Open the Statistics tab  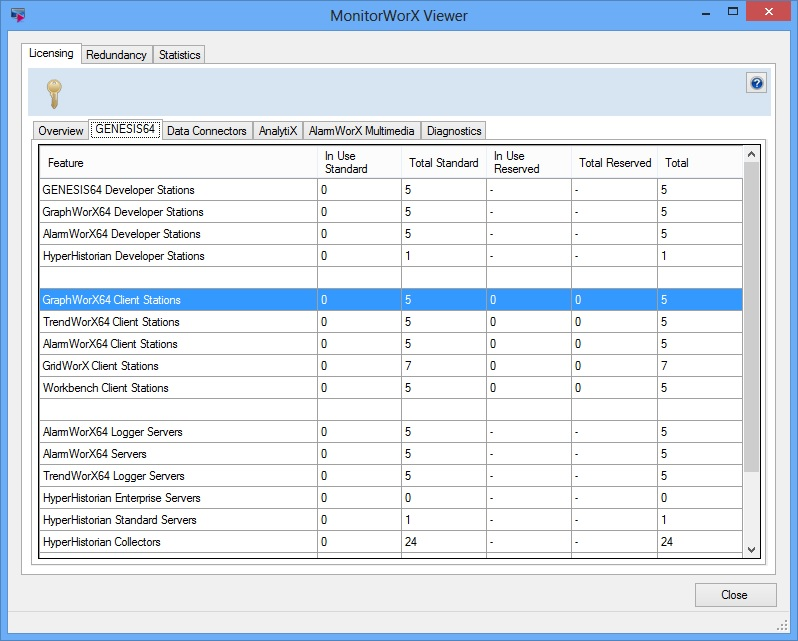point(180,55)
